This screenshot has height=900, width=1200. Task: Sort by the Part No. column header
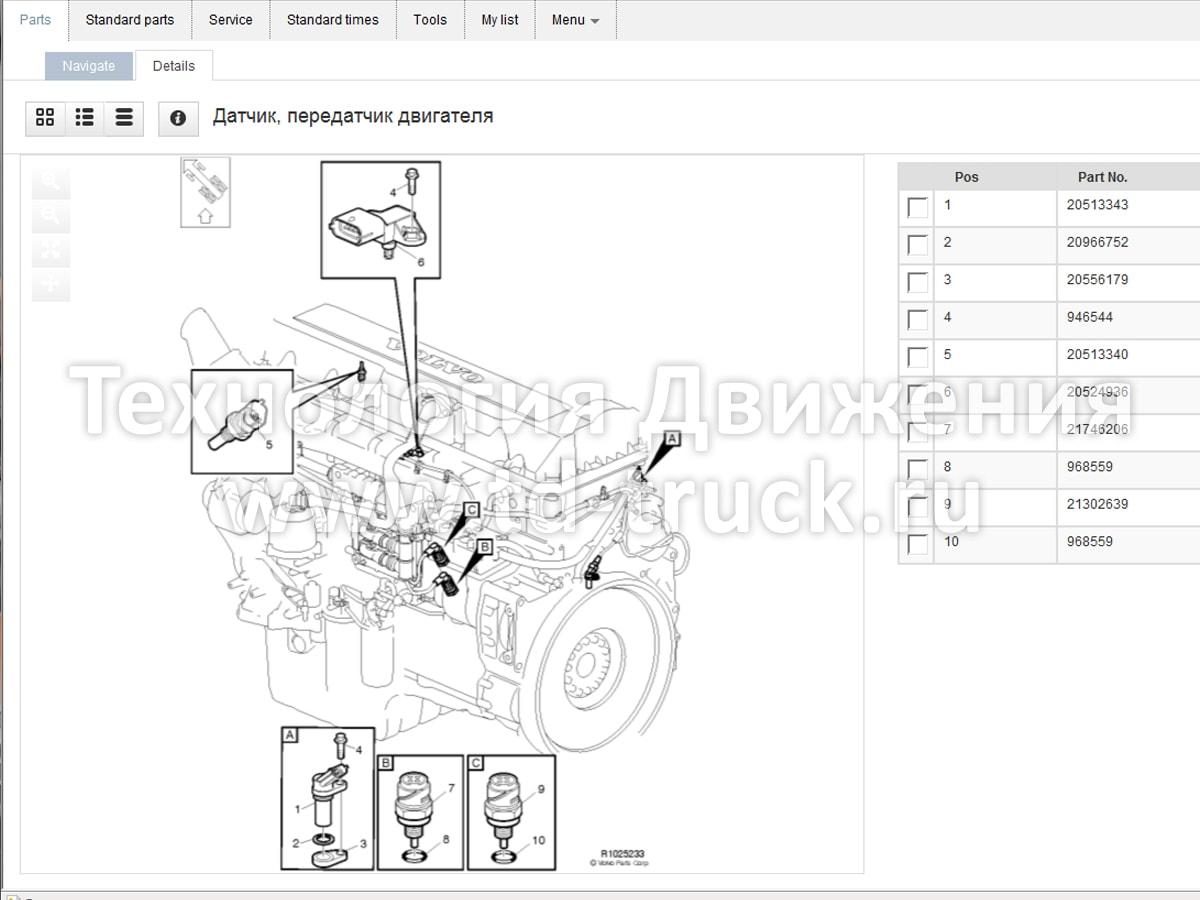coord(1102,177)
